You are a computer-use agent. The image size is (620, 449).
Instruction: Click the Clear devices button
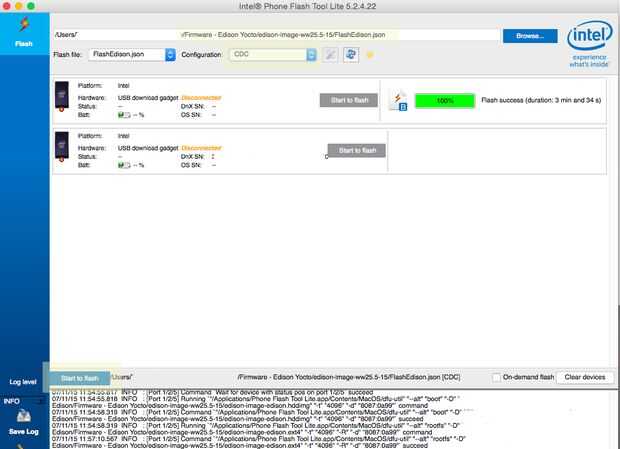[585, 377]
